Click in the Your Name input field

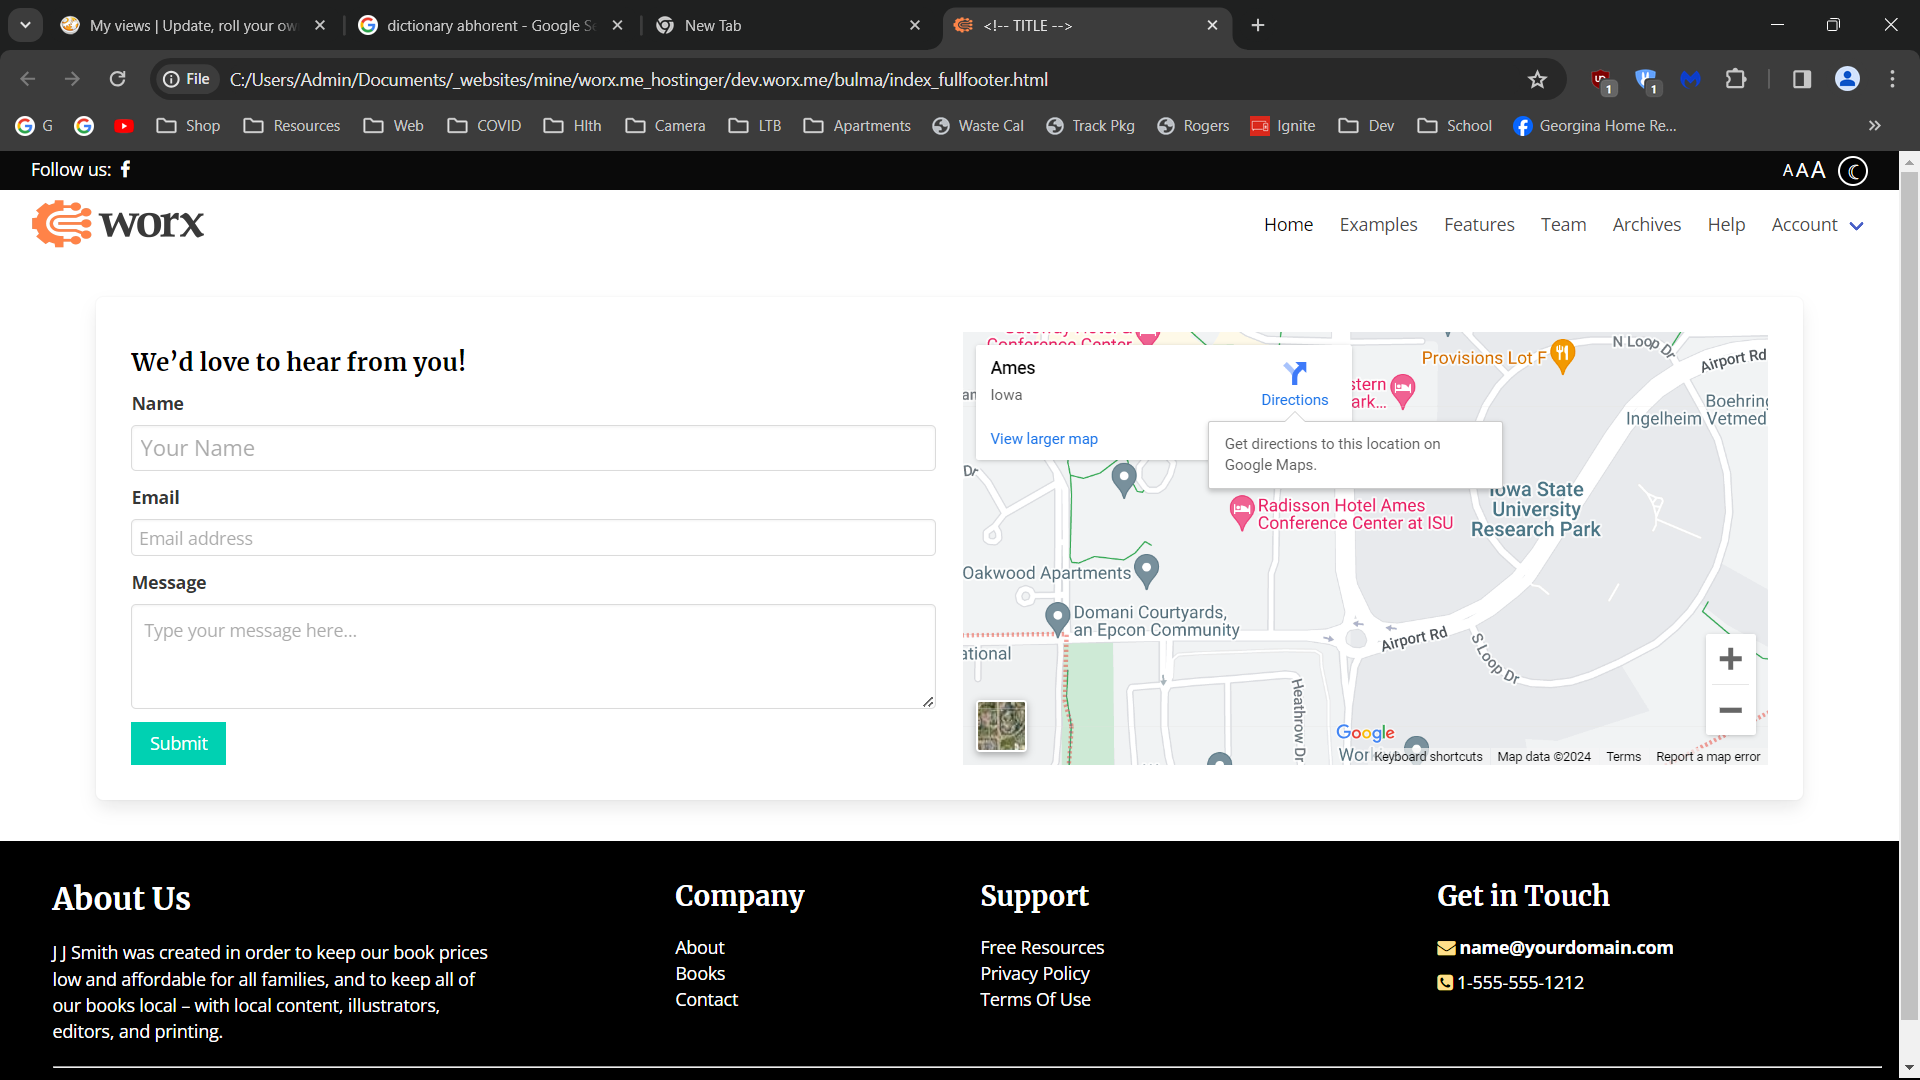[533, 448]
